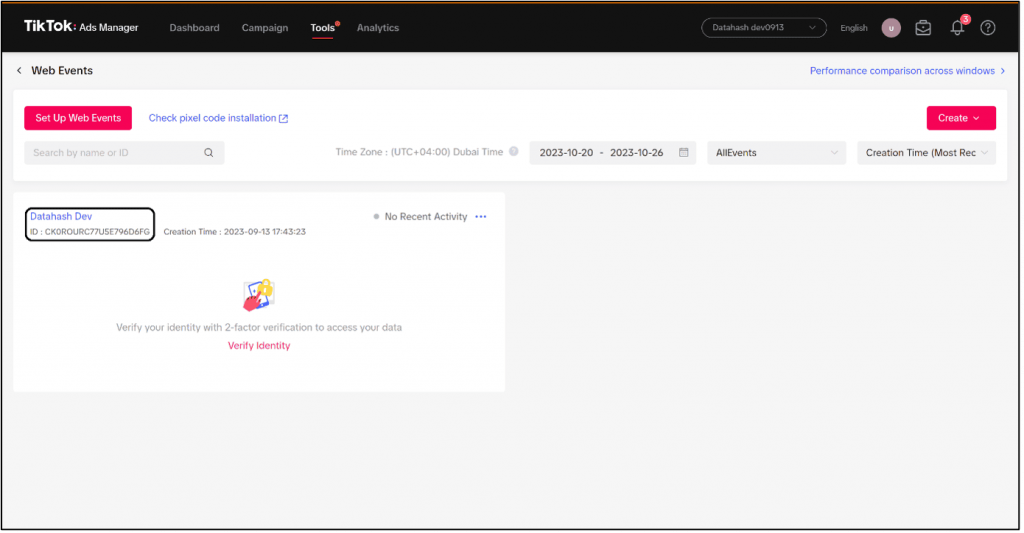Screen dimensions: 1024x533
Task: Switch to the Dashboard tab
Action: 194,28
